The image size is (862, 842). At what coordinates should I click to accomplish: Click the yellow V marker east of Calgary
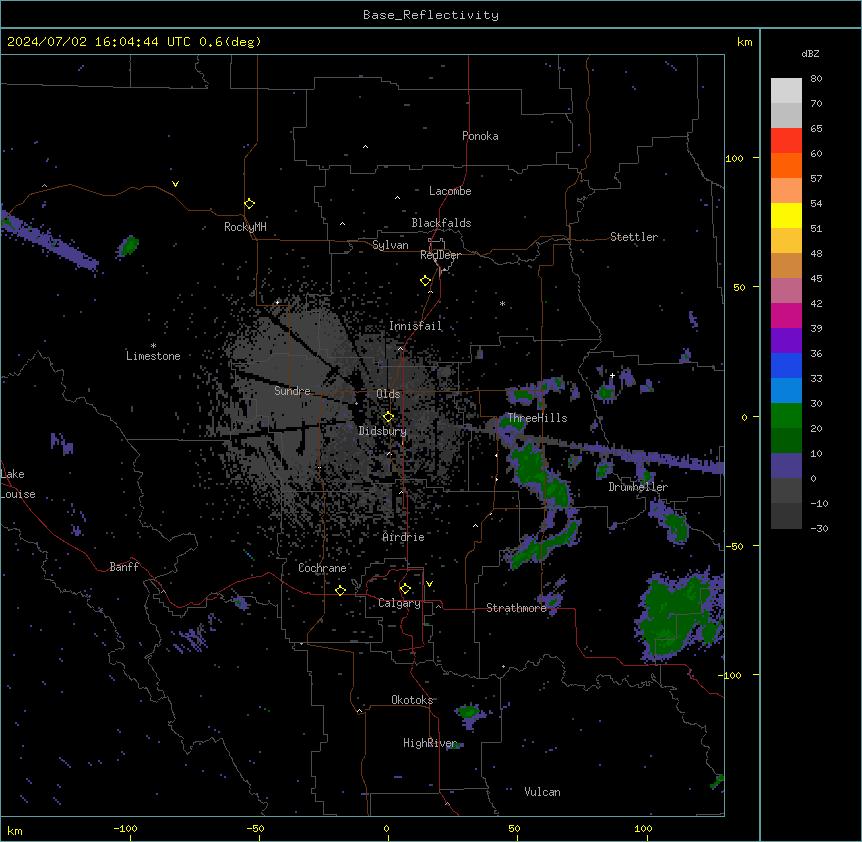[429, 584]
